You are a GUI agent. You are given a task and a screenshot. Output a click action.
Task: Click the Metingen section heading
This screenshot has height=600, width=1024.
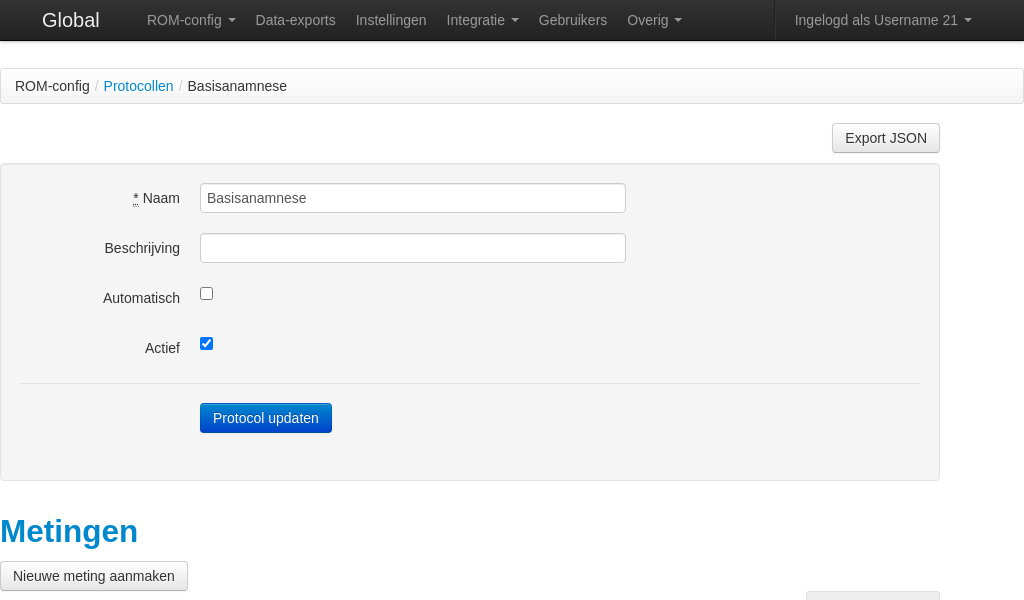coord(69,531)
